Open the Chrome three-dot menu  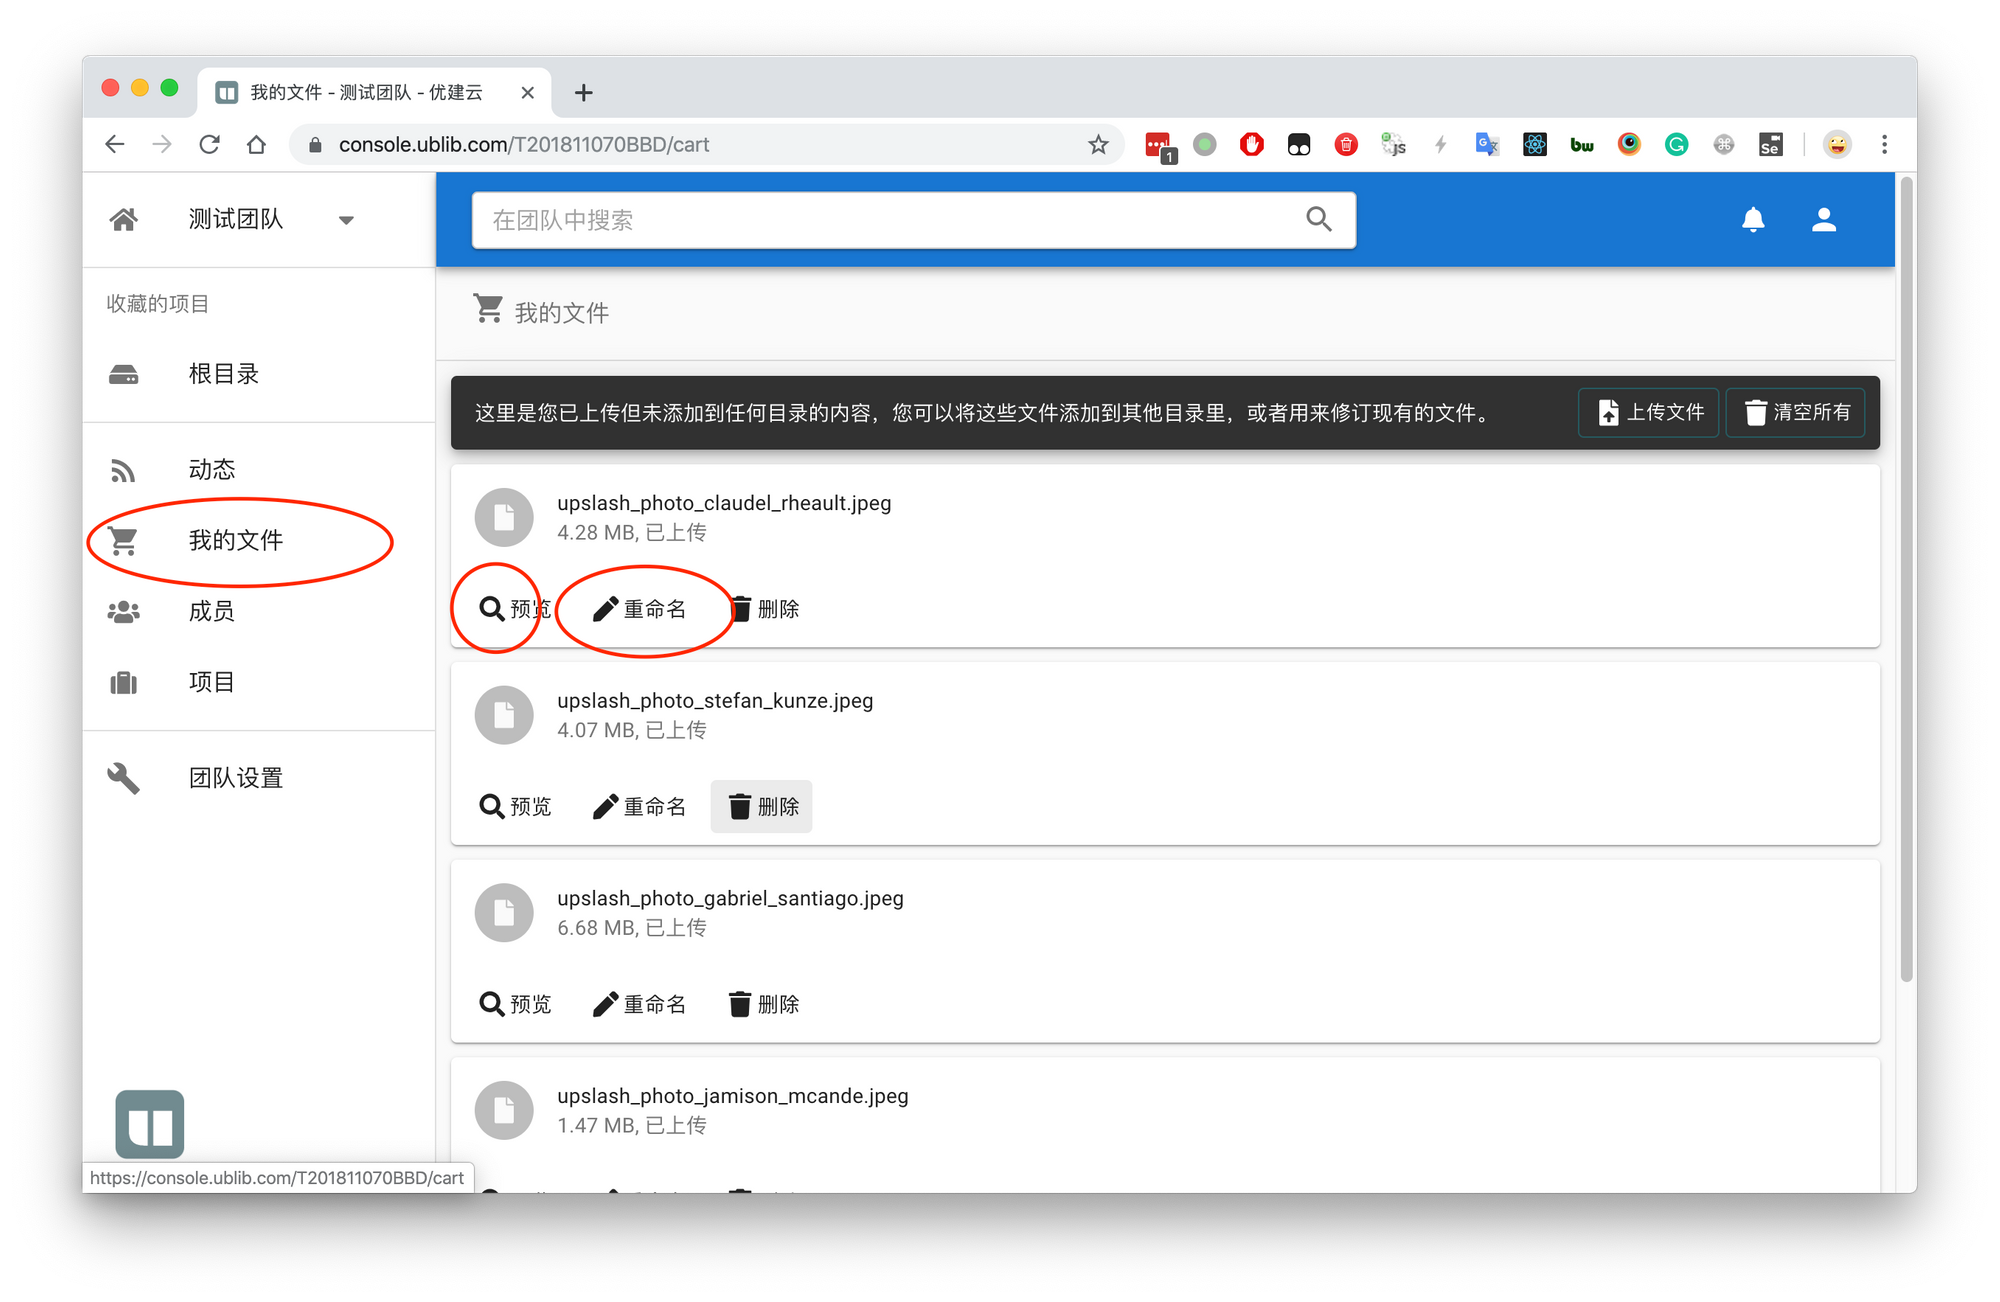1884,145
